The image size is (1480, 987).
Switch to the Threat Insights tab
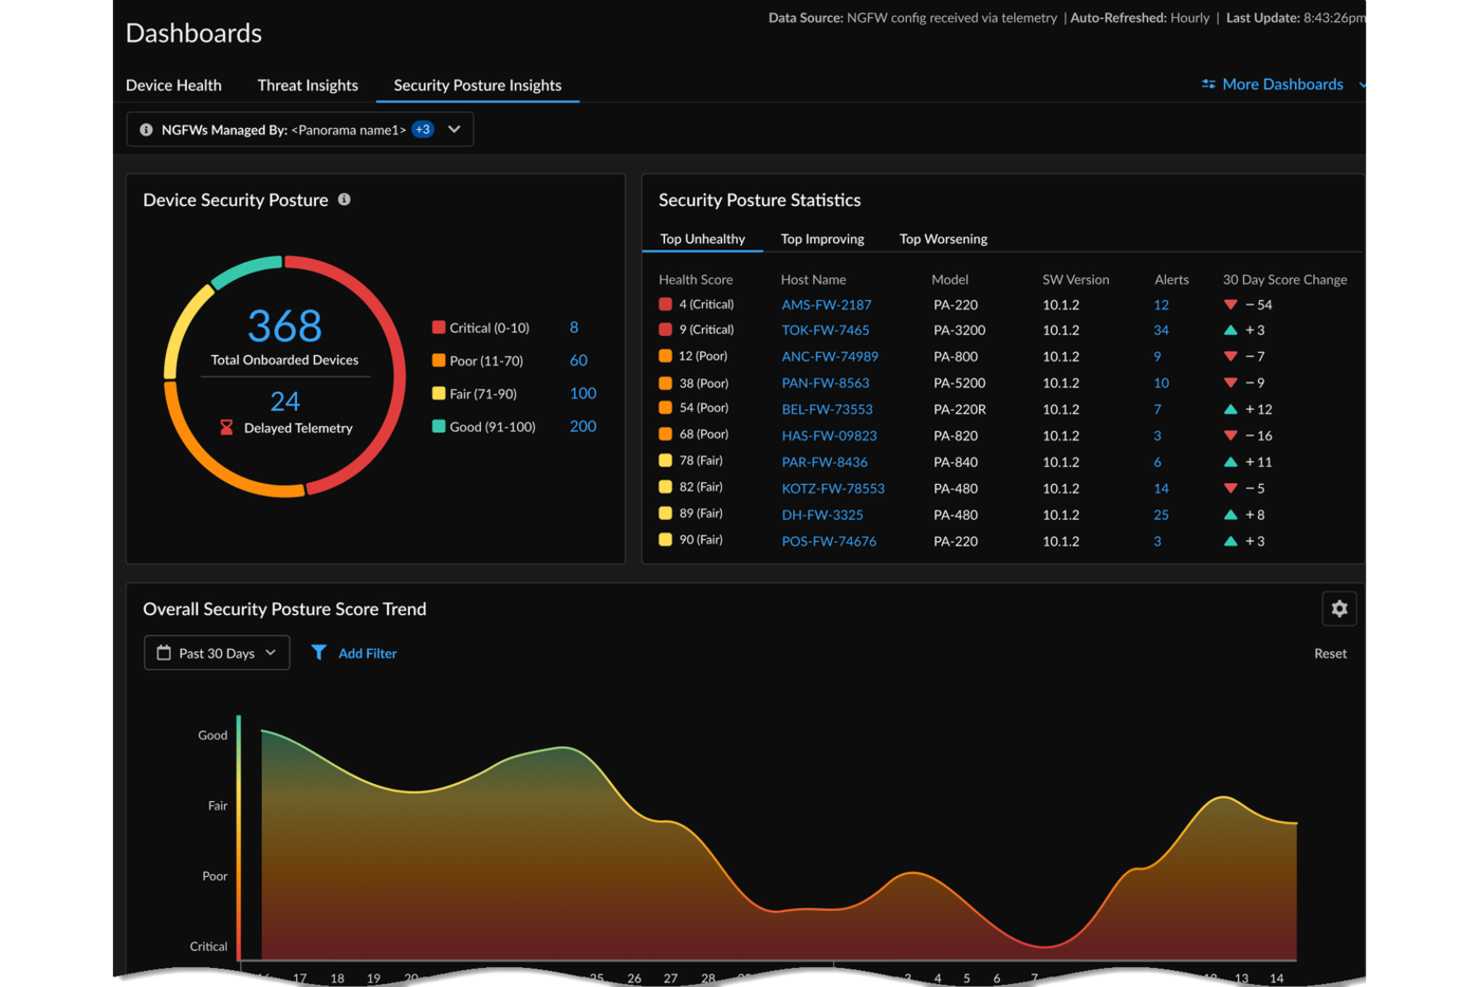point(307,85)
